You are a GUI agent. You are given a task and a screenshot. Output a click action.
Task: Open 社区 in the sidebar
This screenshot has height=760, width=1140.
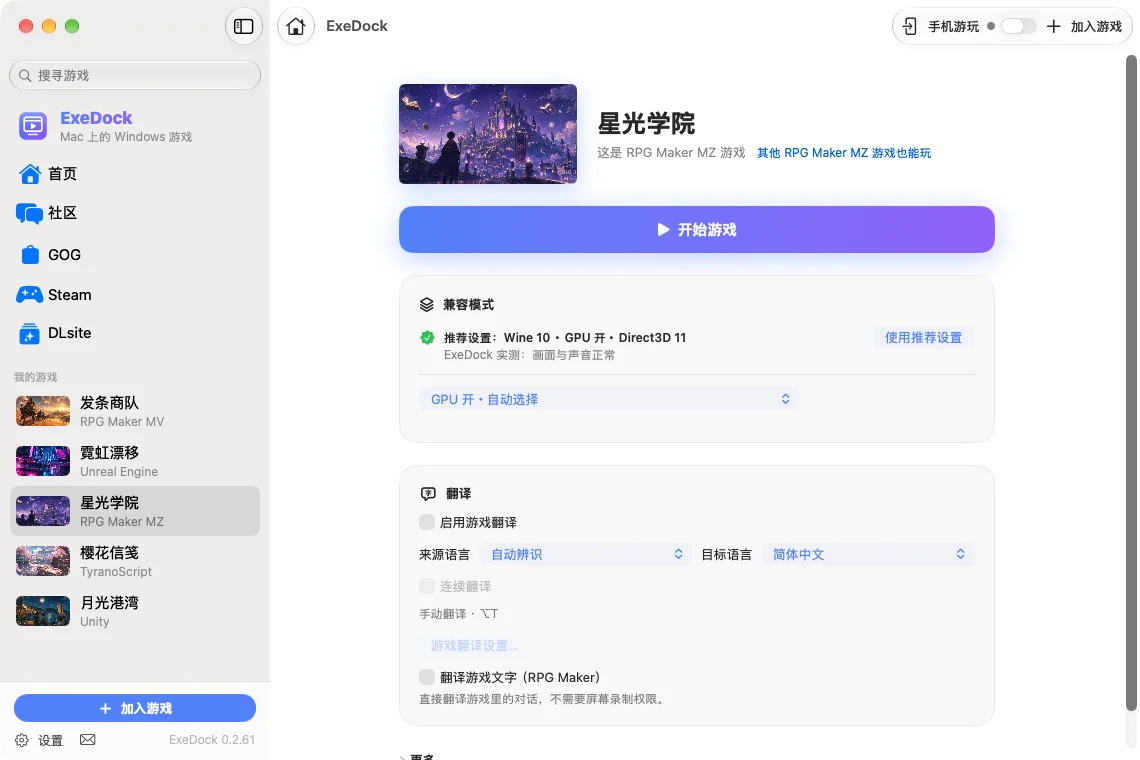tap(135, 213)
